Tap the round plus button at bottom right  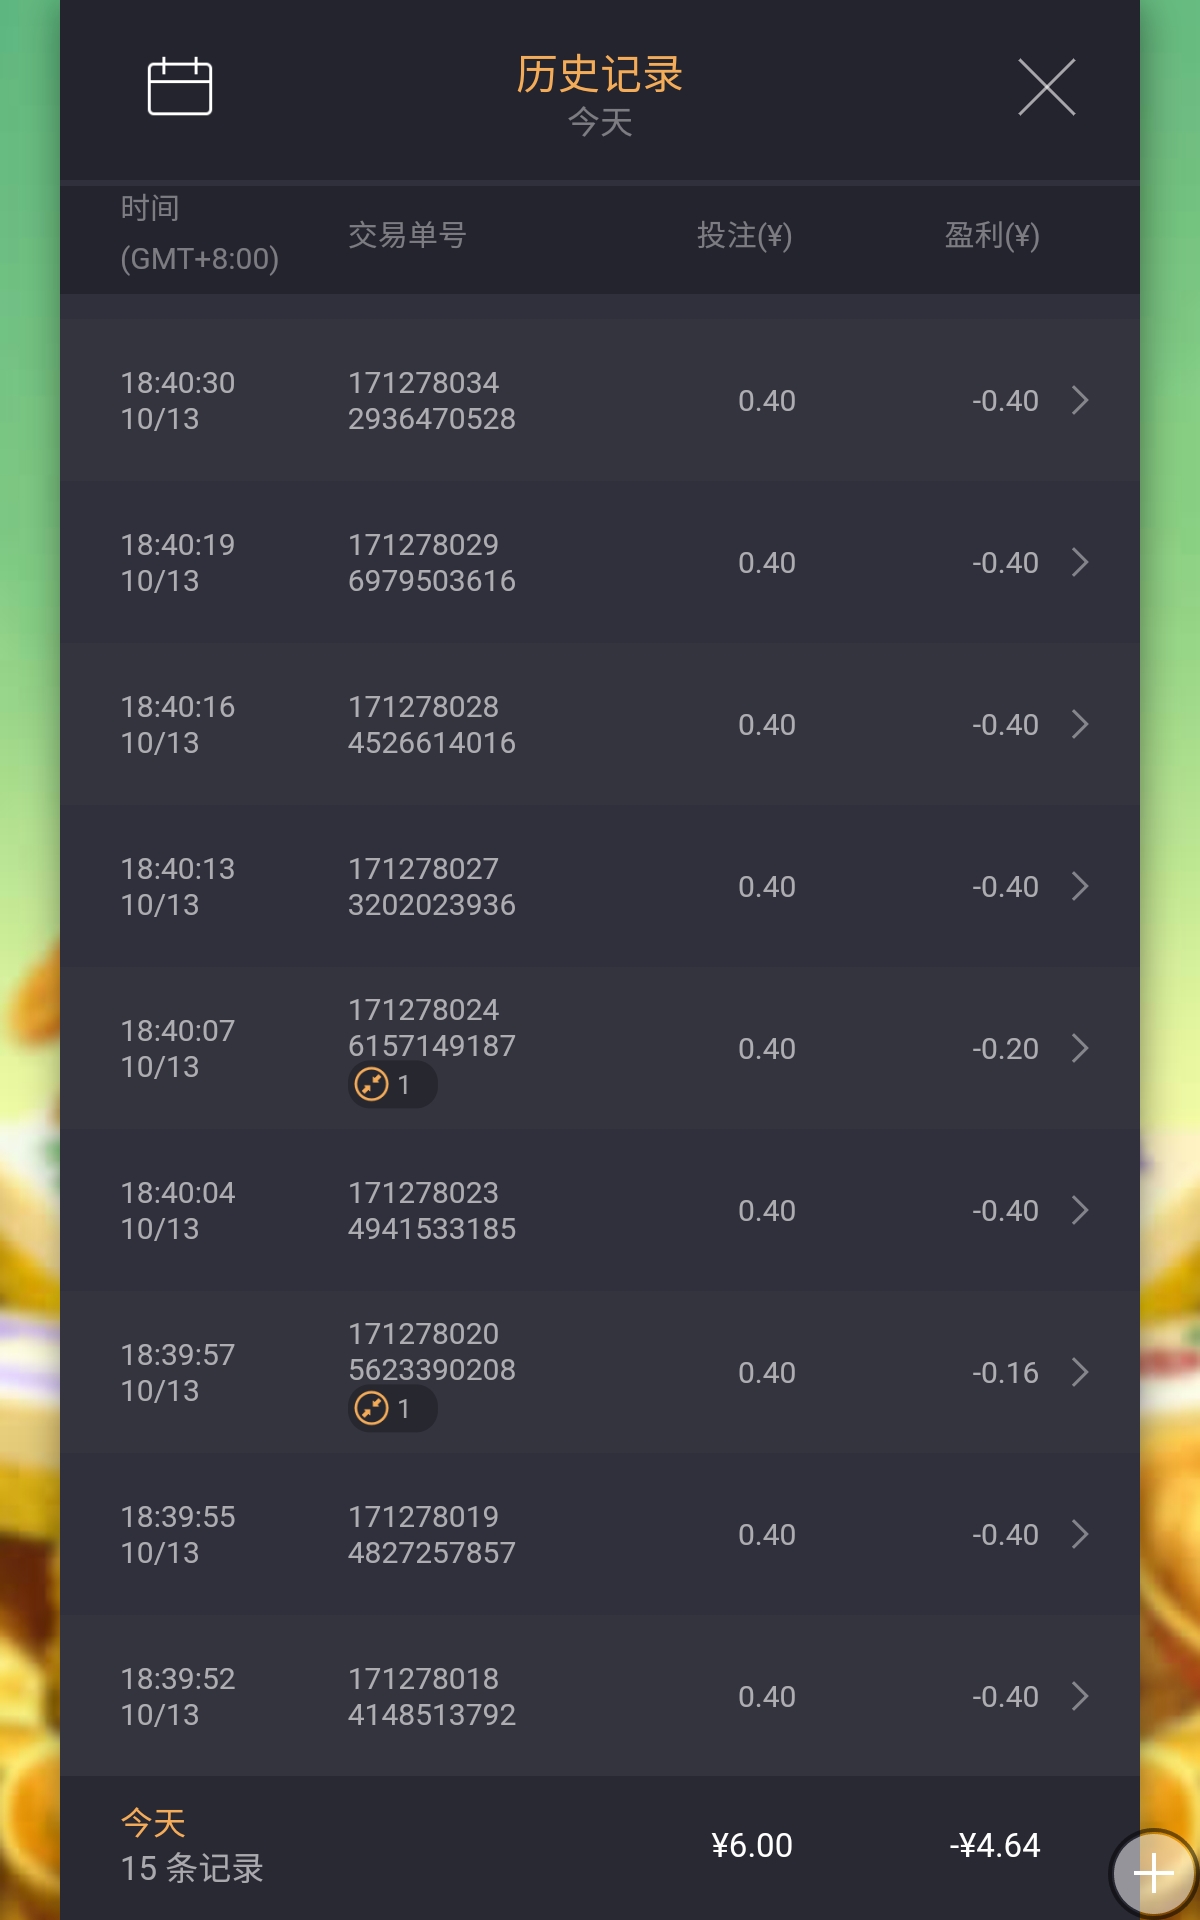(1153, 1872)
